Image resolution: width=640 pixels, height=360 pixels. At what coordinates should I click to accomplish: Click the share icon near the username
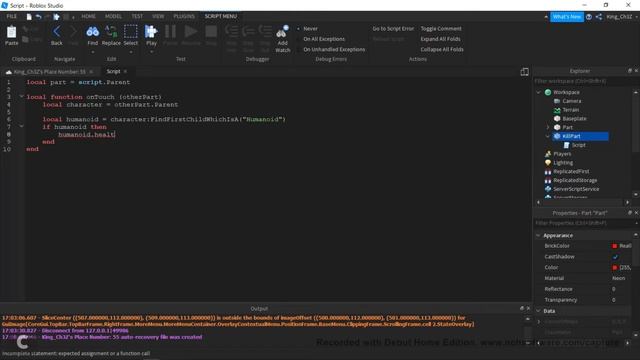(599, 17)
